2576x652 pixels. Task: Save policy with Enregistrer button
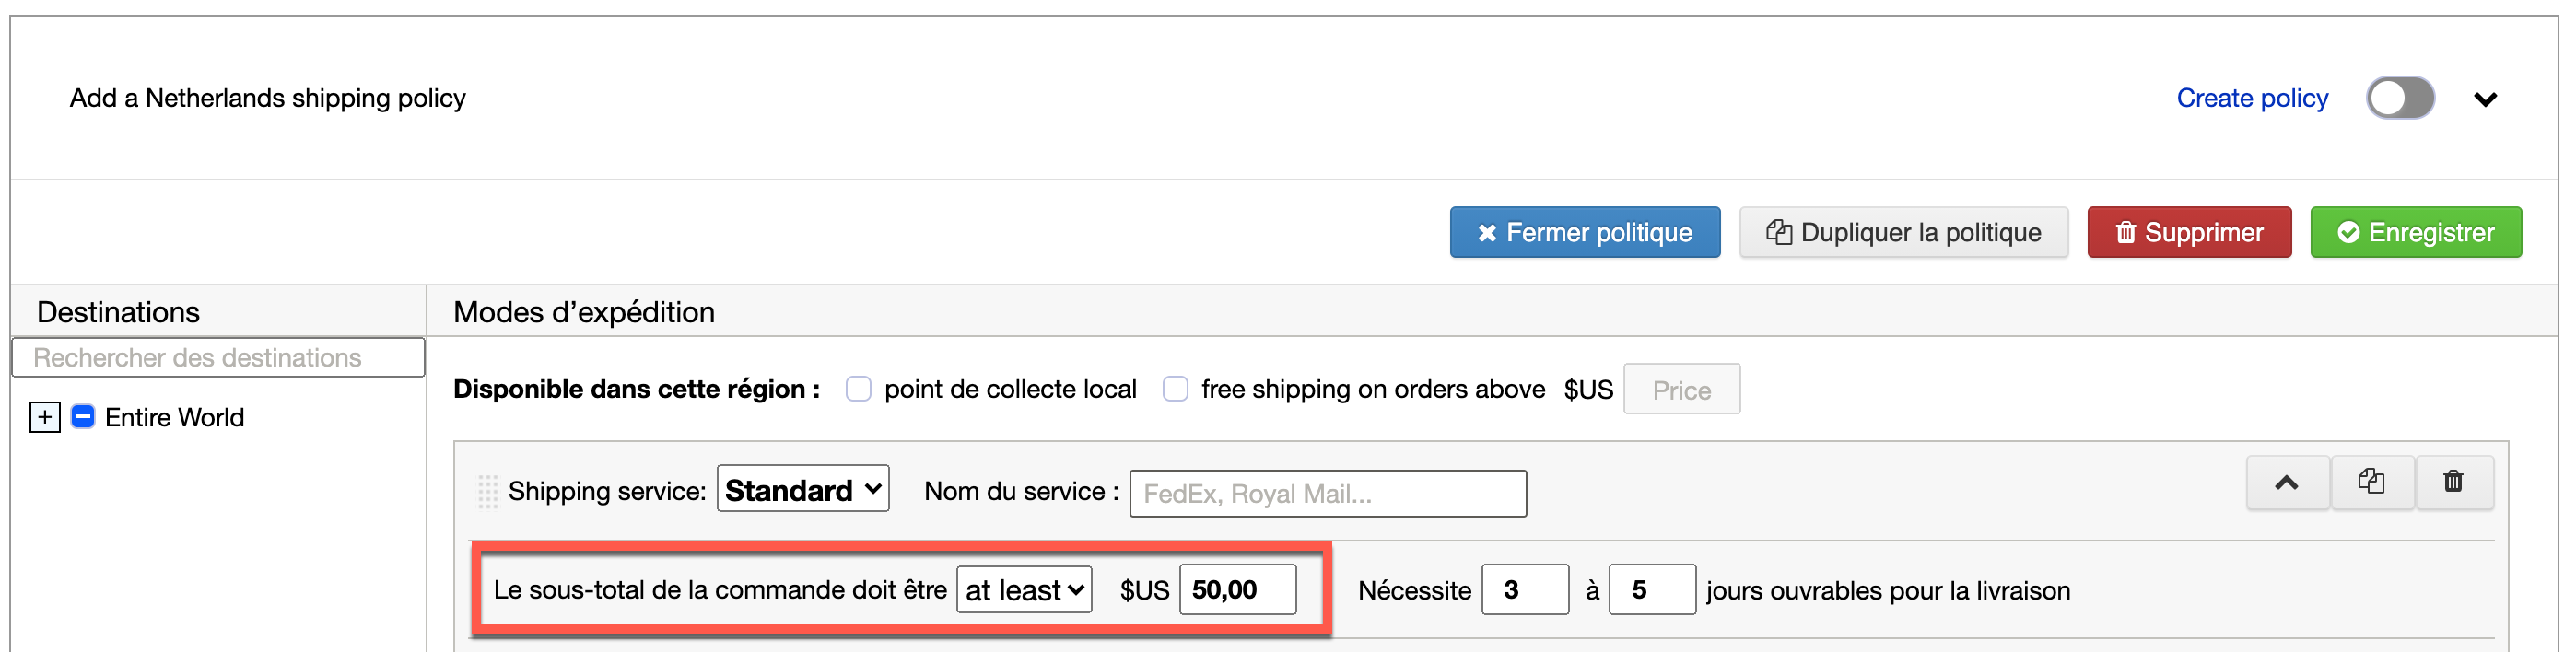pyautogui.click(x=2415, y=233)
